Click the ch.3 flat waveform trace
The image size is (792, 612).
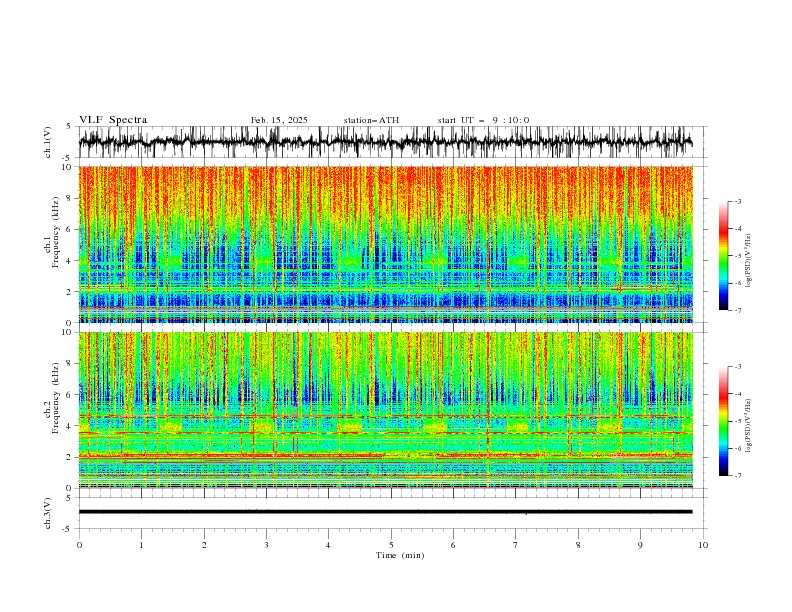(386, 512)
